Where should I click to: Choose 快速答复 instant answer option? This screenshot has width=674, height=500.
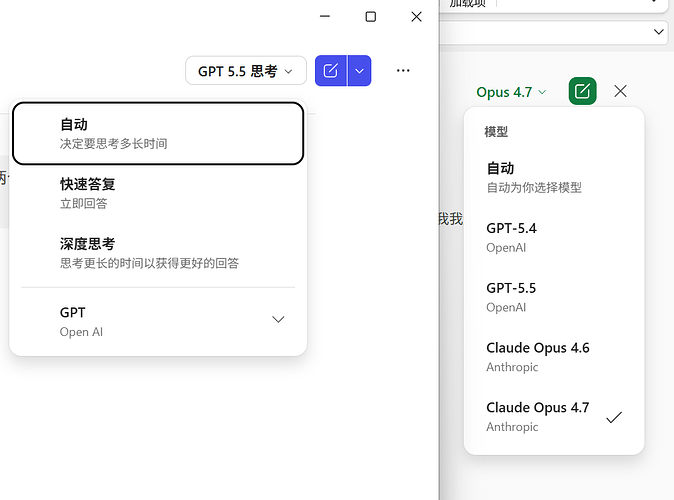point(158,193)
